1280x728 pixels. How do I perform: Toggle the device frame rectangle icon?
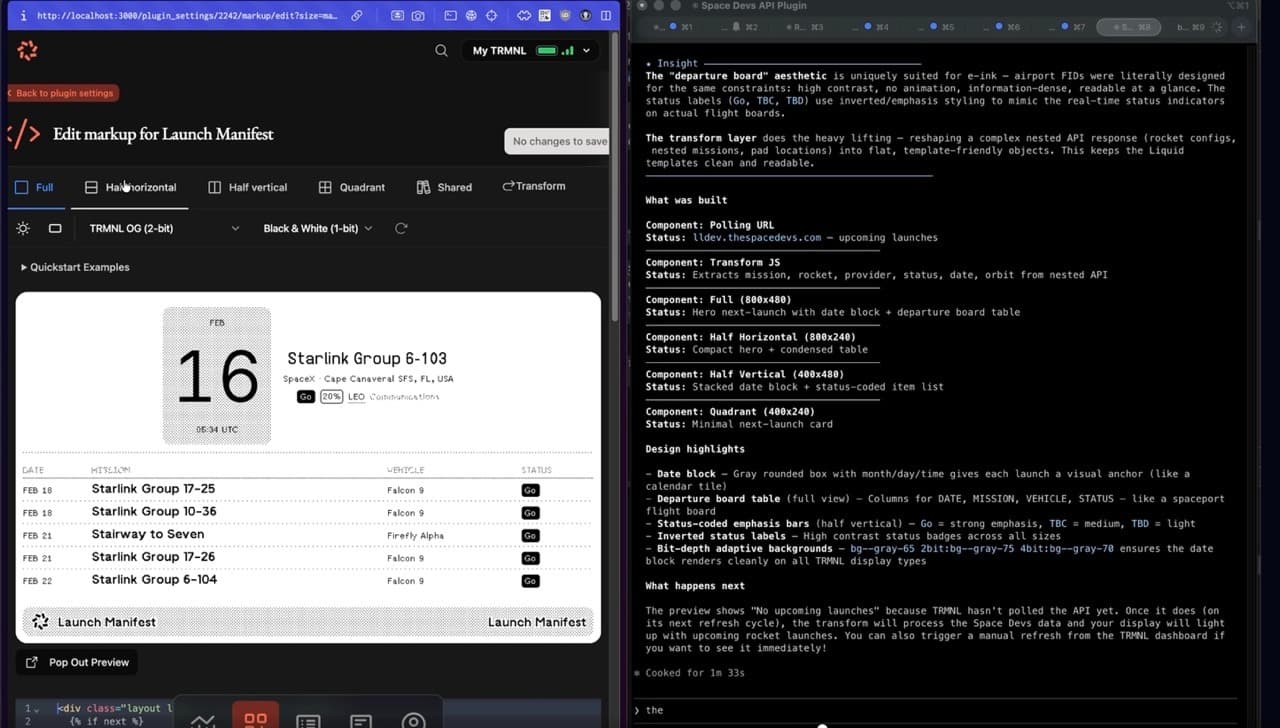pyautogui.click(x=55, y=228)
